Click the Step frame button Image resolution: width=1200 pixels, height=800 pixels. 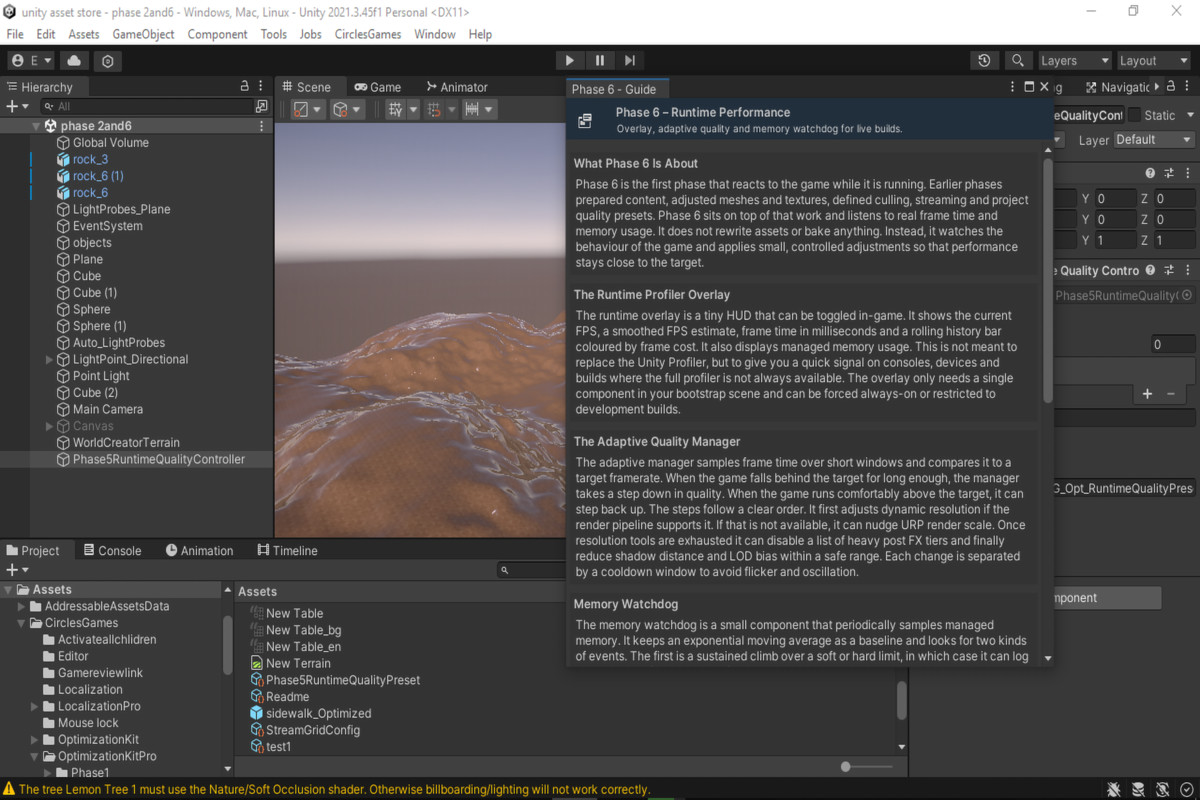(x=629, y=61)
